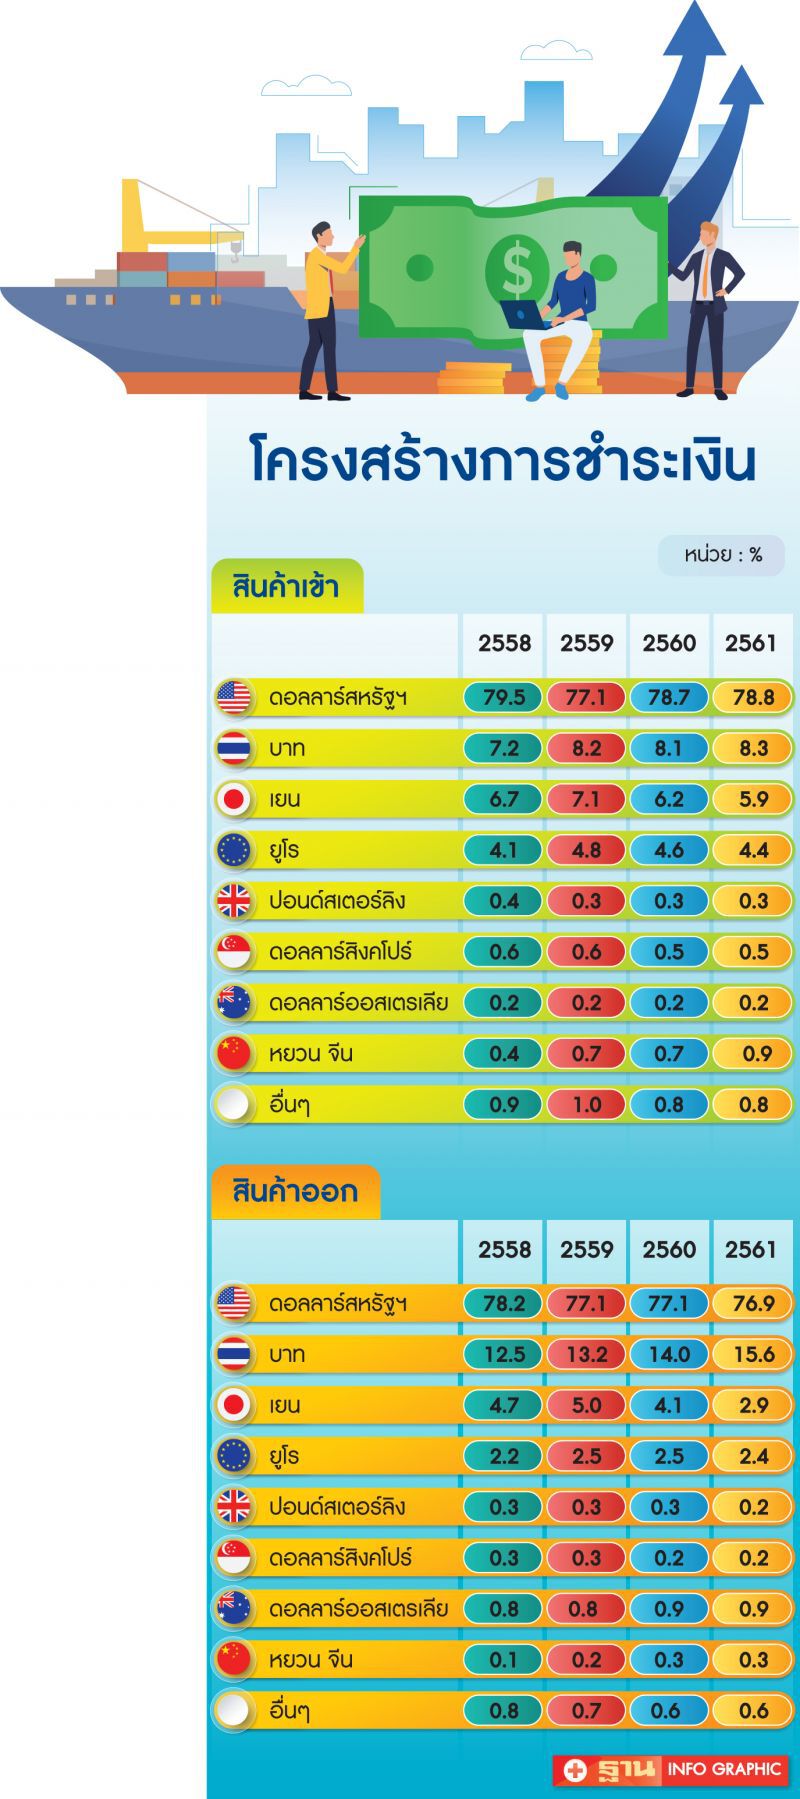Click the value 6.7 in the import เยน row

(503, 799)
